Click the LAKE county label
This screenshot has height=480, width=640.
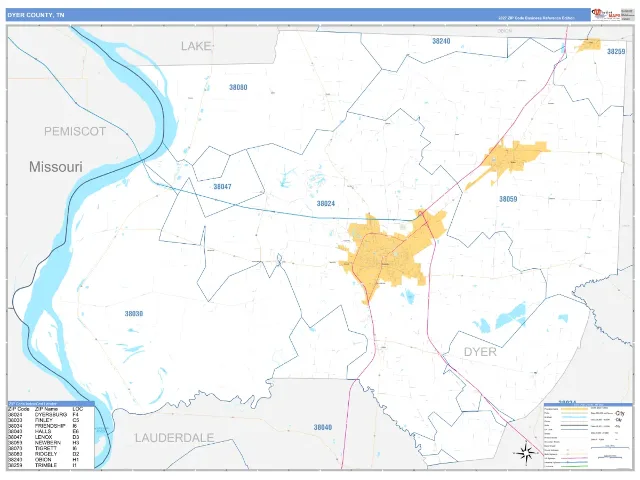pos(196,46)
